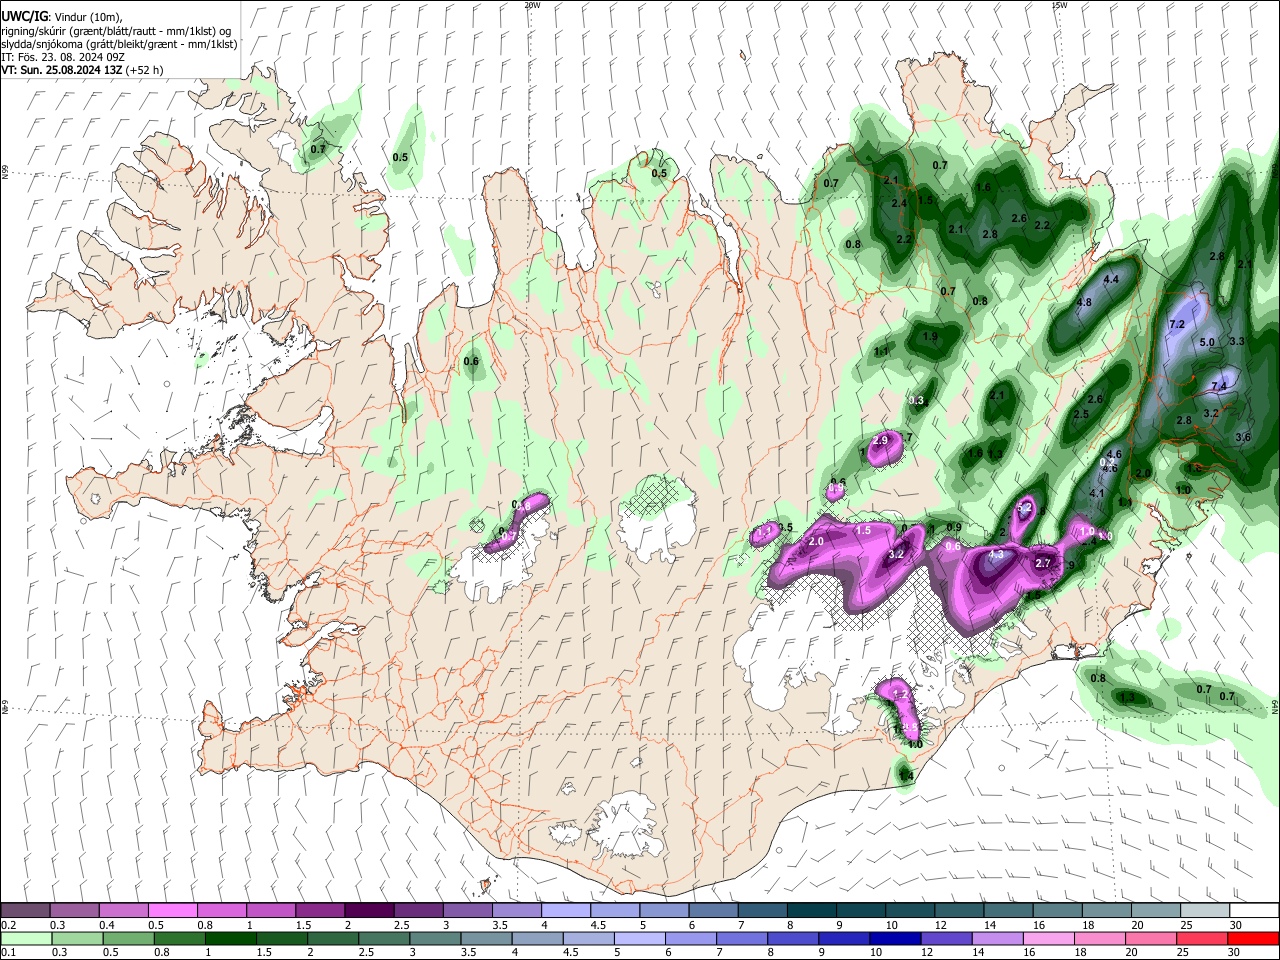Click the 4.1 rainfall label
Viewport: 1280px width, 960px height.
click(1097, 493)
